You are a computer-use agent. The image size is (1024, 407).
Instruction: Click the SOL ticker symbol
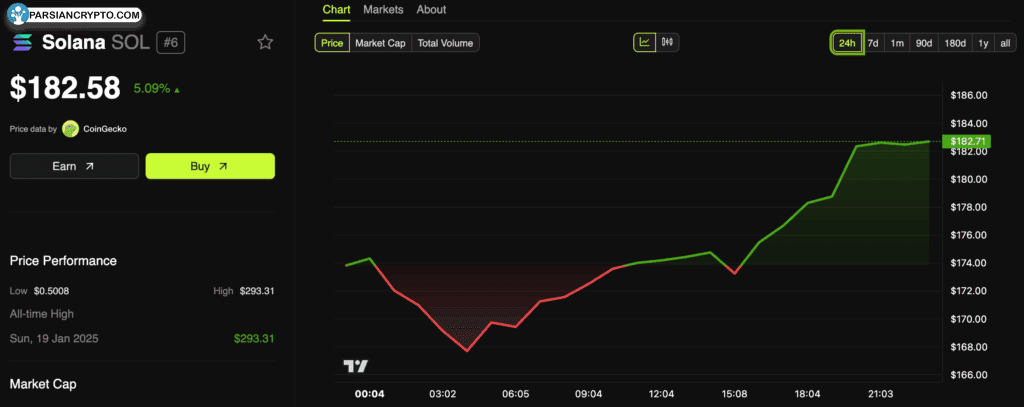[x=131, y=43]
